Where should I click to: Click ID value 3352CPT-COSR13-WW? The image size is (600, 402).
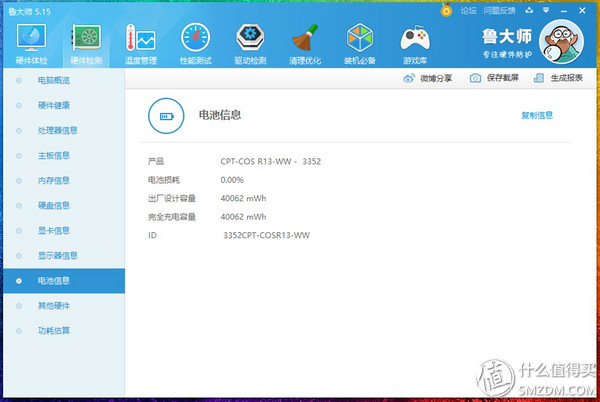coord(266,235)
